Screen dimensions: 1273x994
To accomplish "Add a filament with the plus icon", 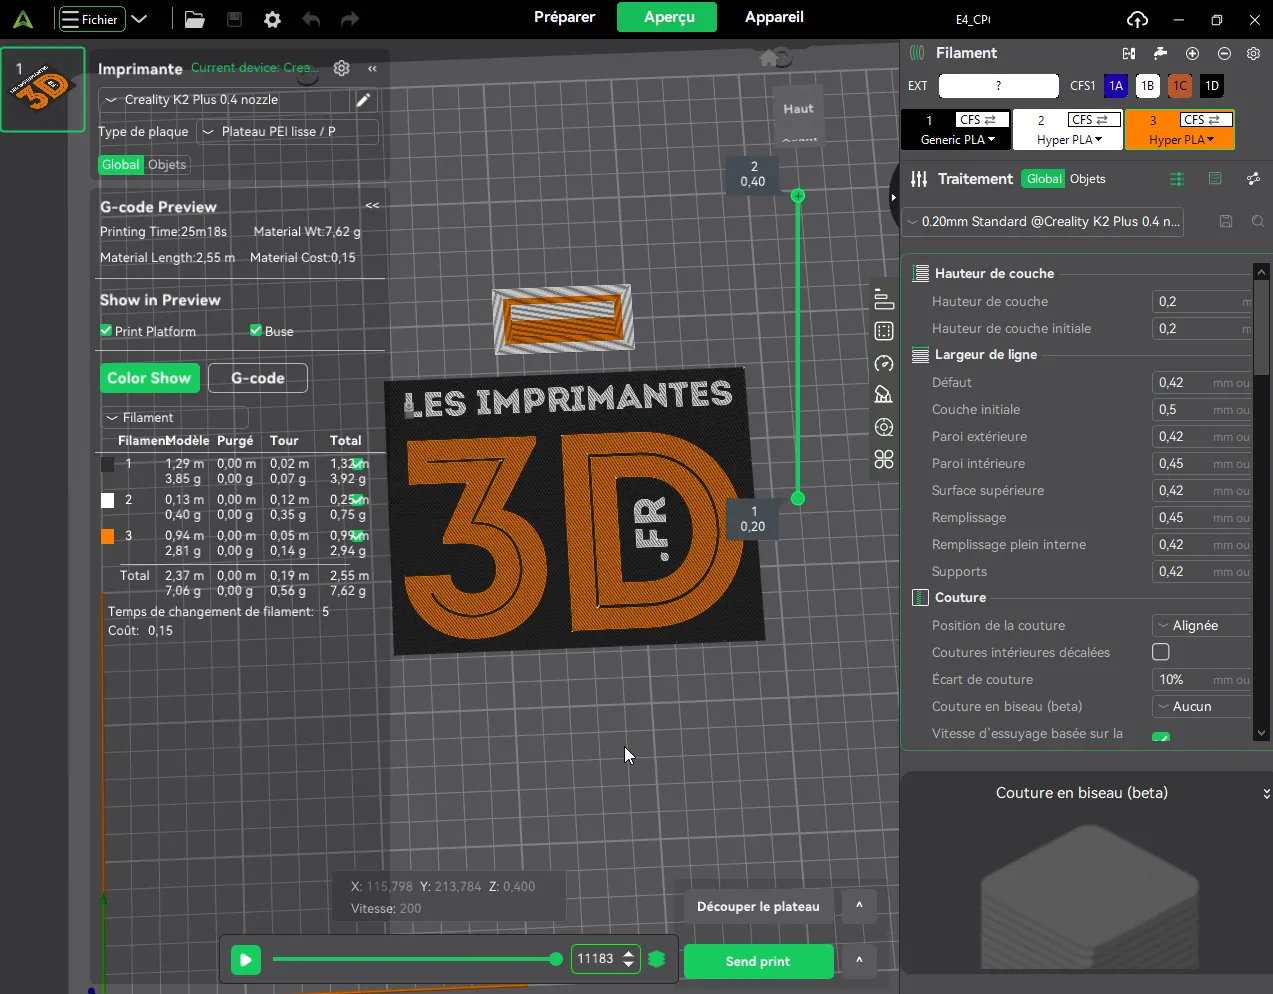I will [1192, 53].
